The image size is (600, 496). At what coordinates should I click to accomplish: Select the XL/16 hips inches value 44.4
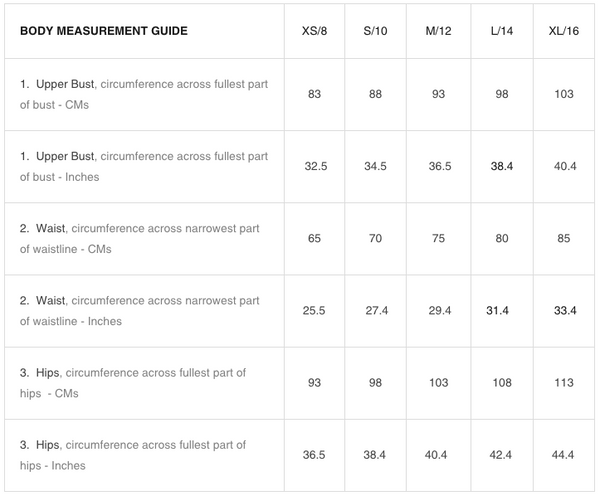point(564,455)
